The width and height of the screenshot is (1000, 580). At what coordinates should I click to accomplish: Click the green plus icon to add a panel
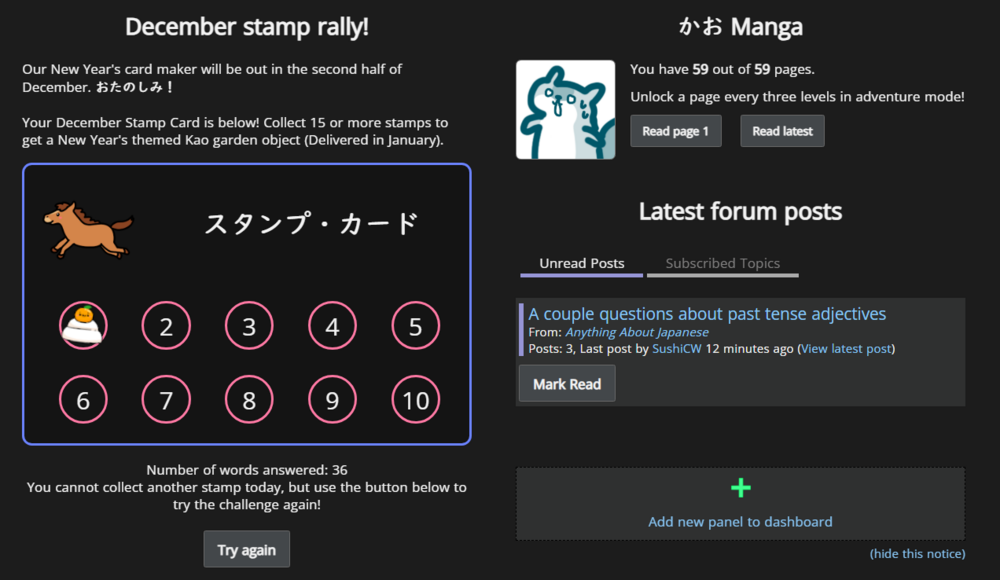pyautogui.click(x=740, y=487)
